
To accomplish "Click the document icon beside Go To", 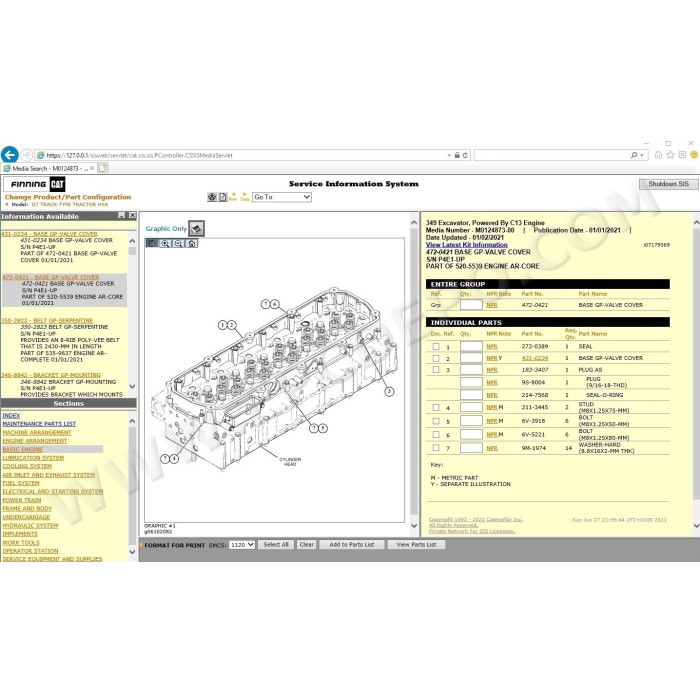I will pyautogui.click(x=223, y=197).
